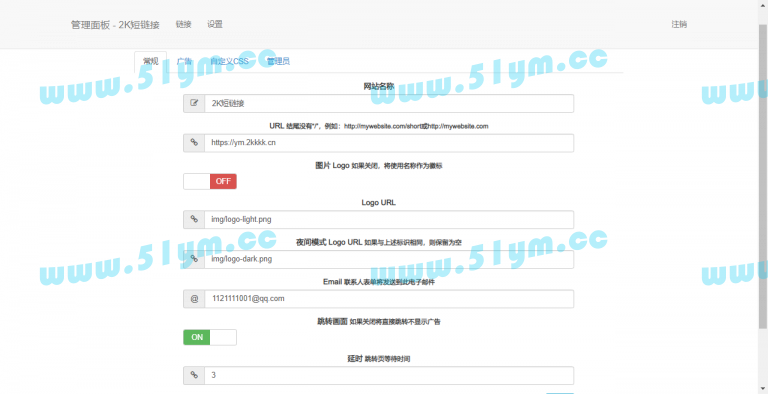Click the 延时 跳转页等待时间 label
768x394 pixels.
click(x=379, y=359)
